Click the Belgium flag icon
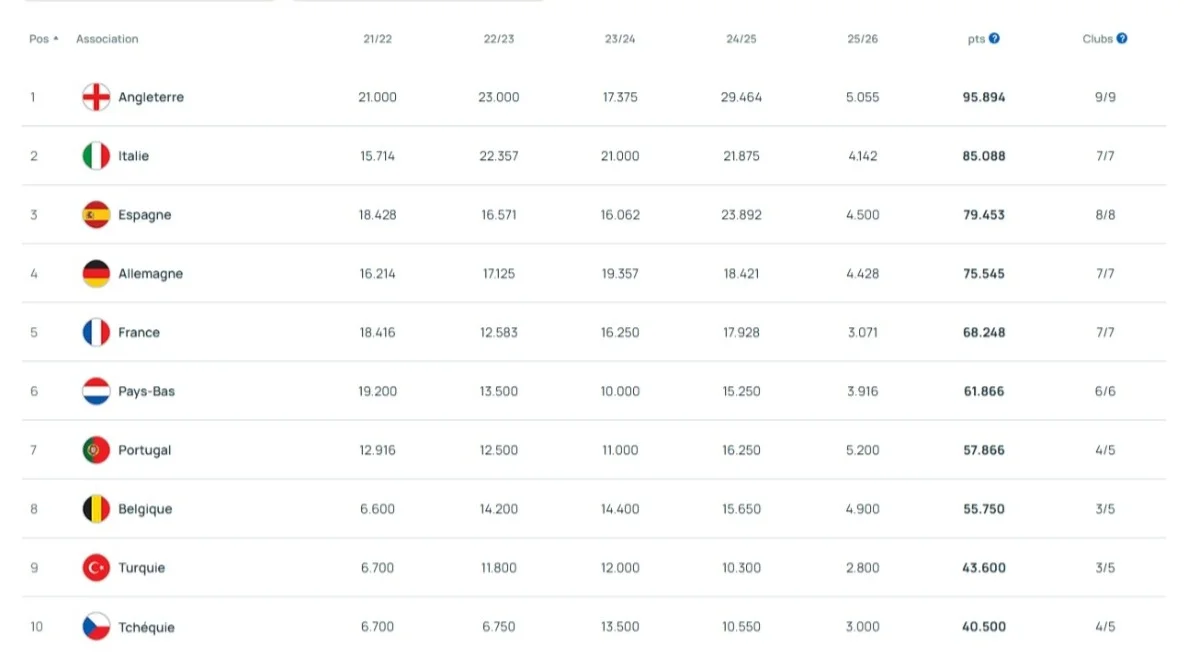 [96, 509]
